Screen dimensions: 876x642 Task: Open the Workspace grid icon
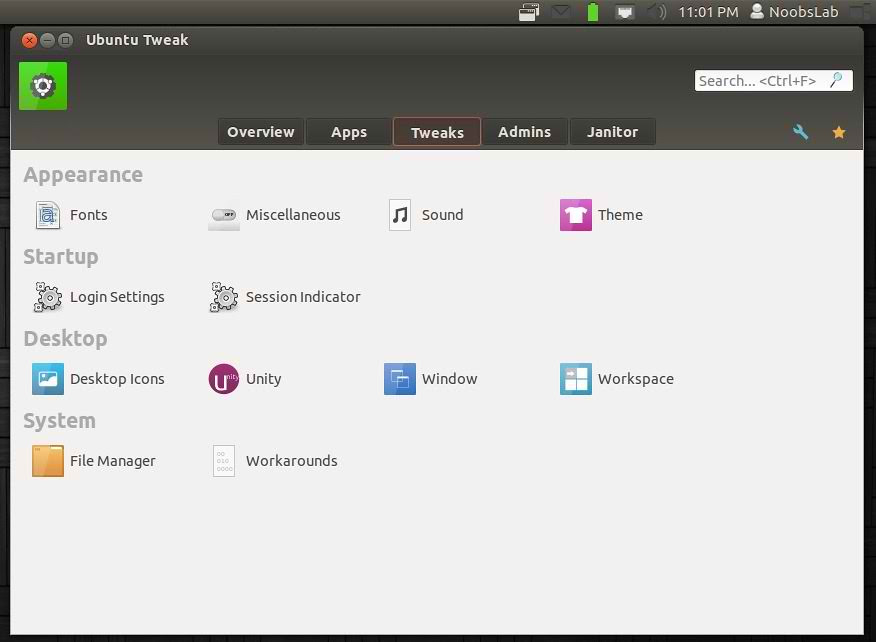tap(575, 379)
